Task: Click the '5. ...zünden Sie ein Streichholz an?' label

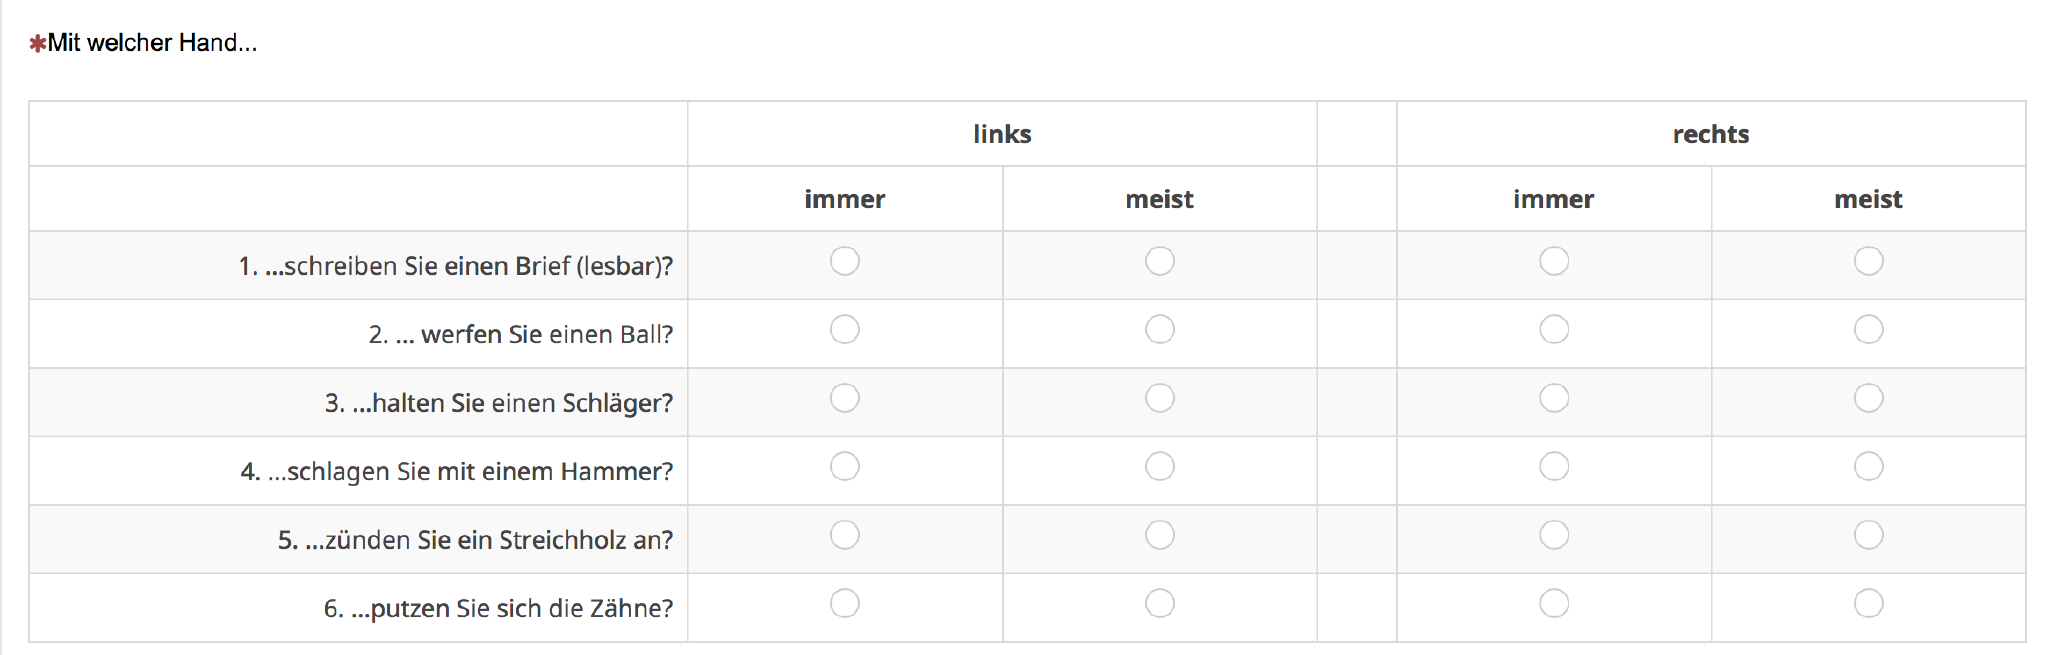Action: (475, 540)
